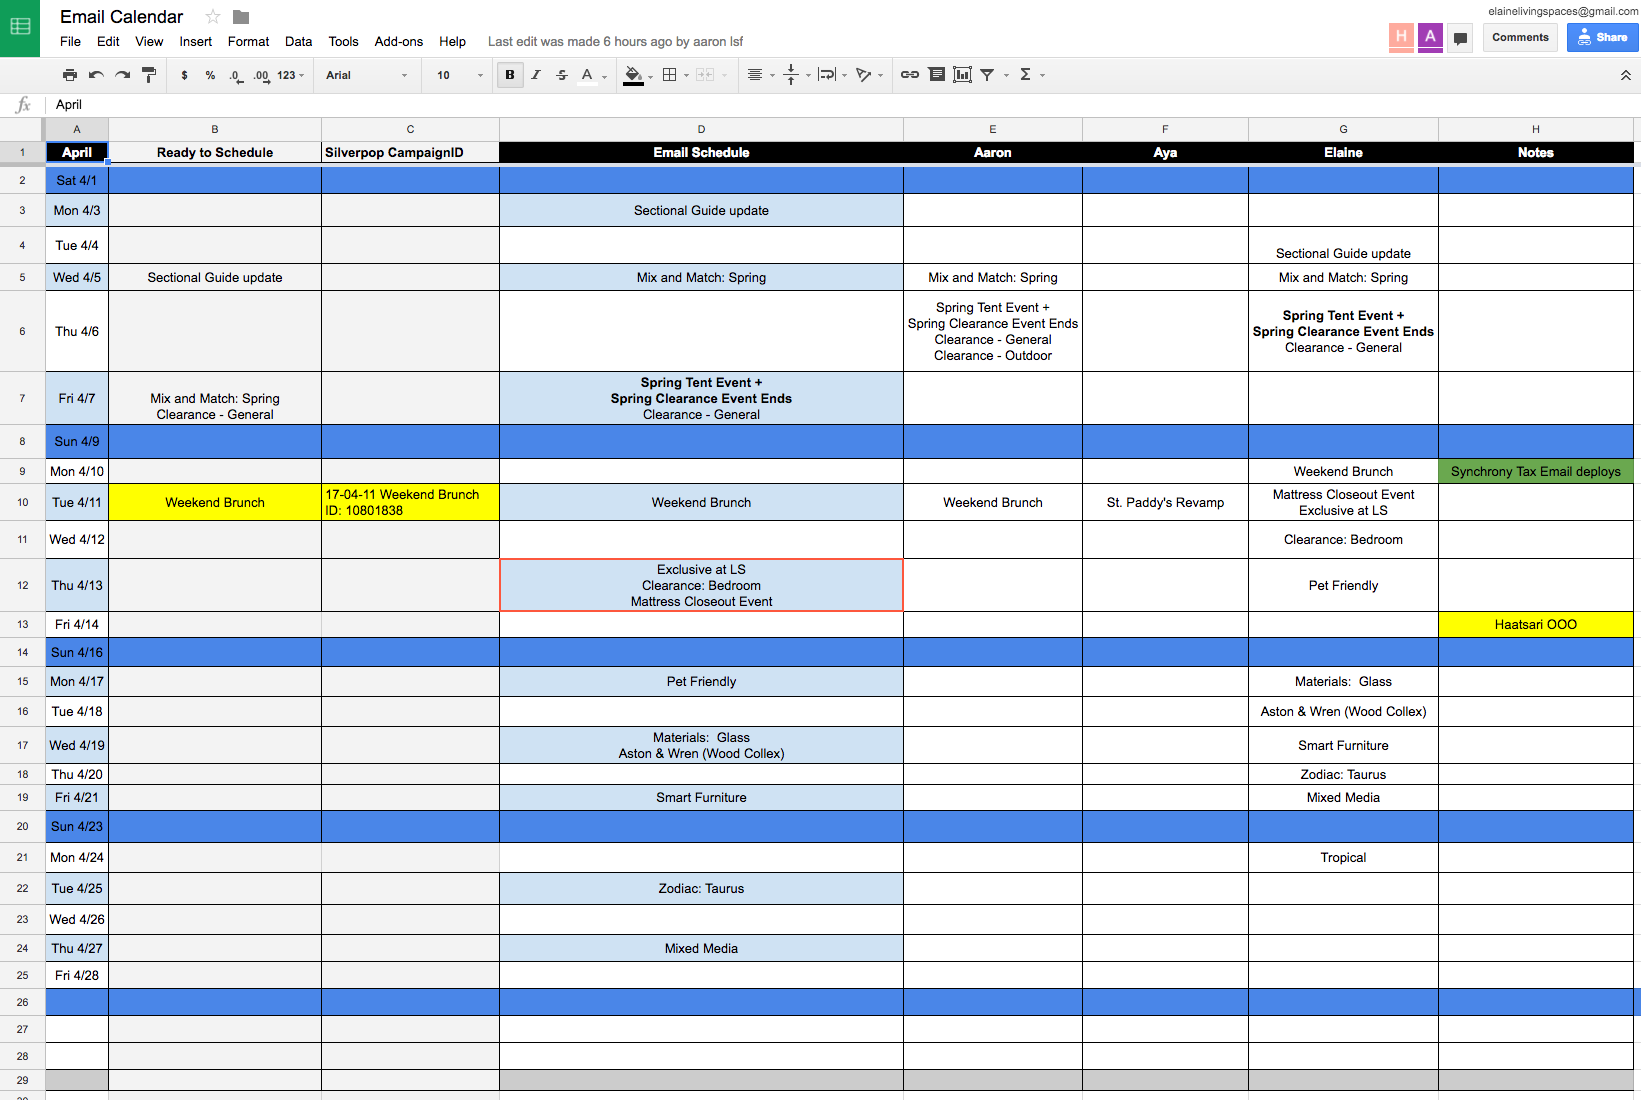Expand the 123 number format dropdown
Screen dimensions: 1641x1100
click(x=290, y=75)
